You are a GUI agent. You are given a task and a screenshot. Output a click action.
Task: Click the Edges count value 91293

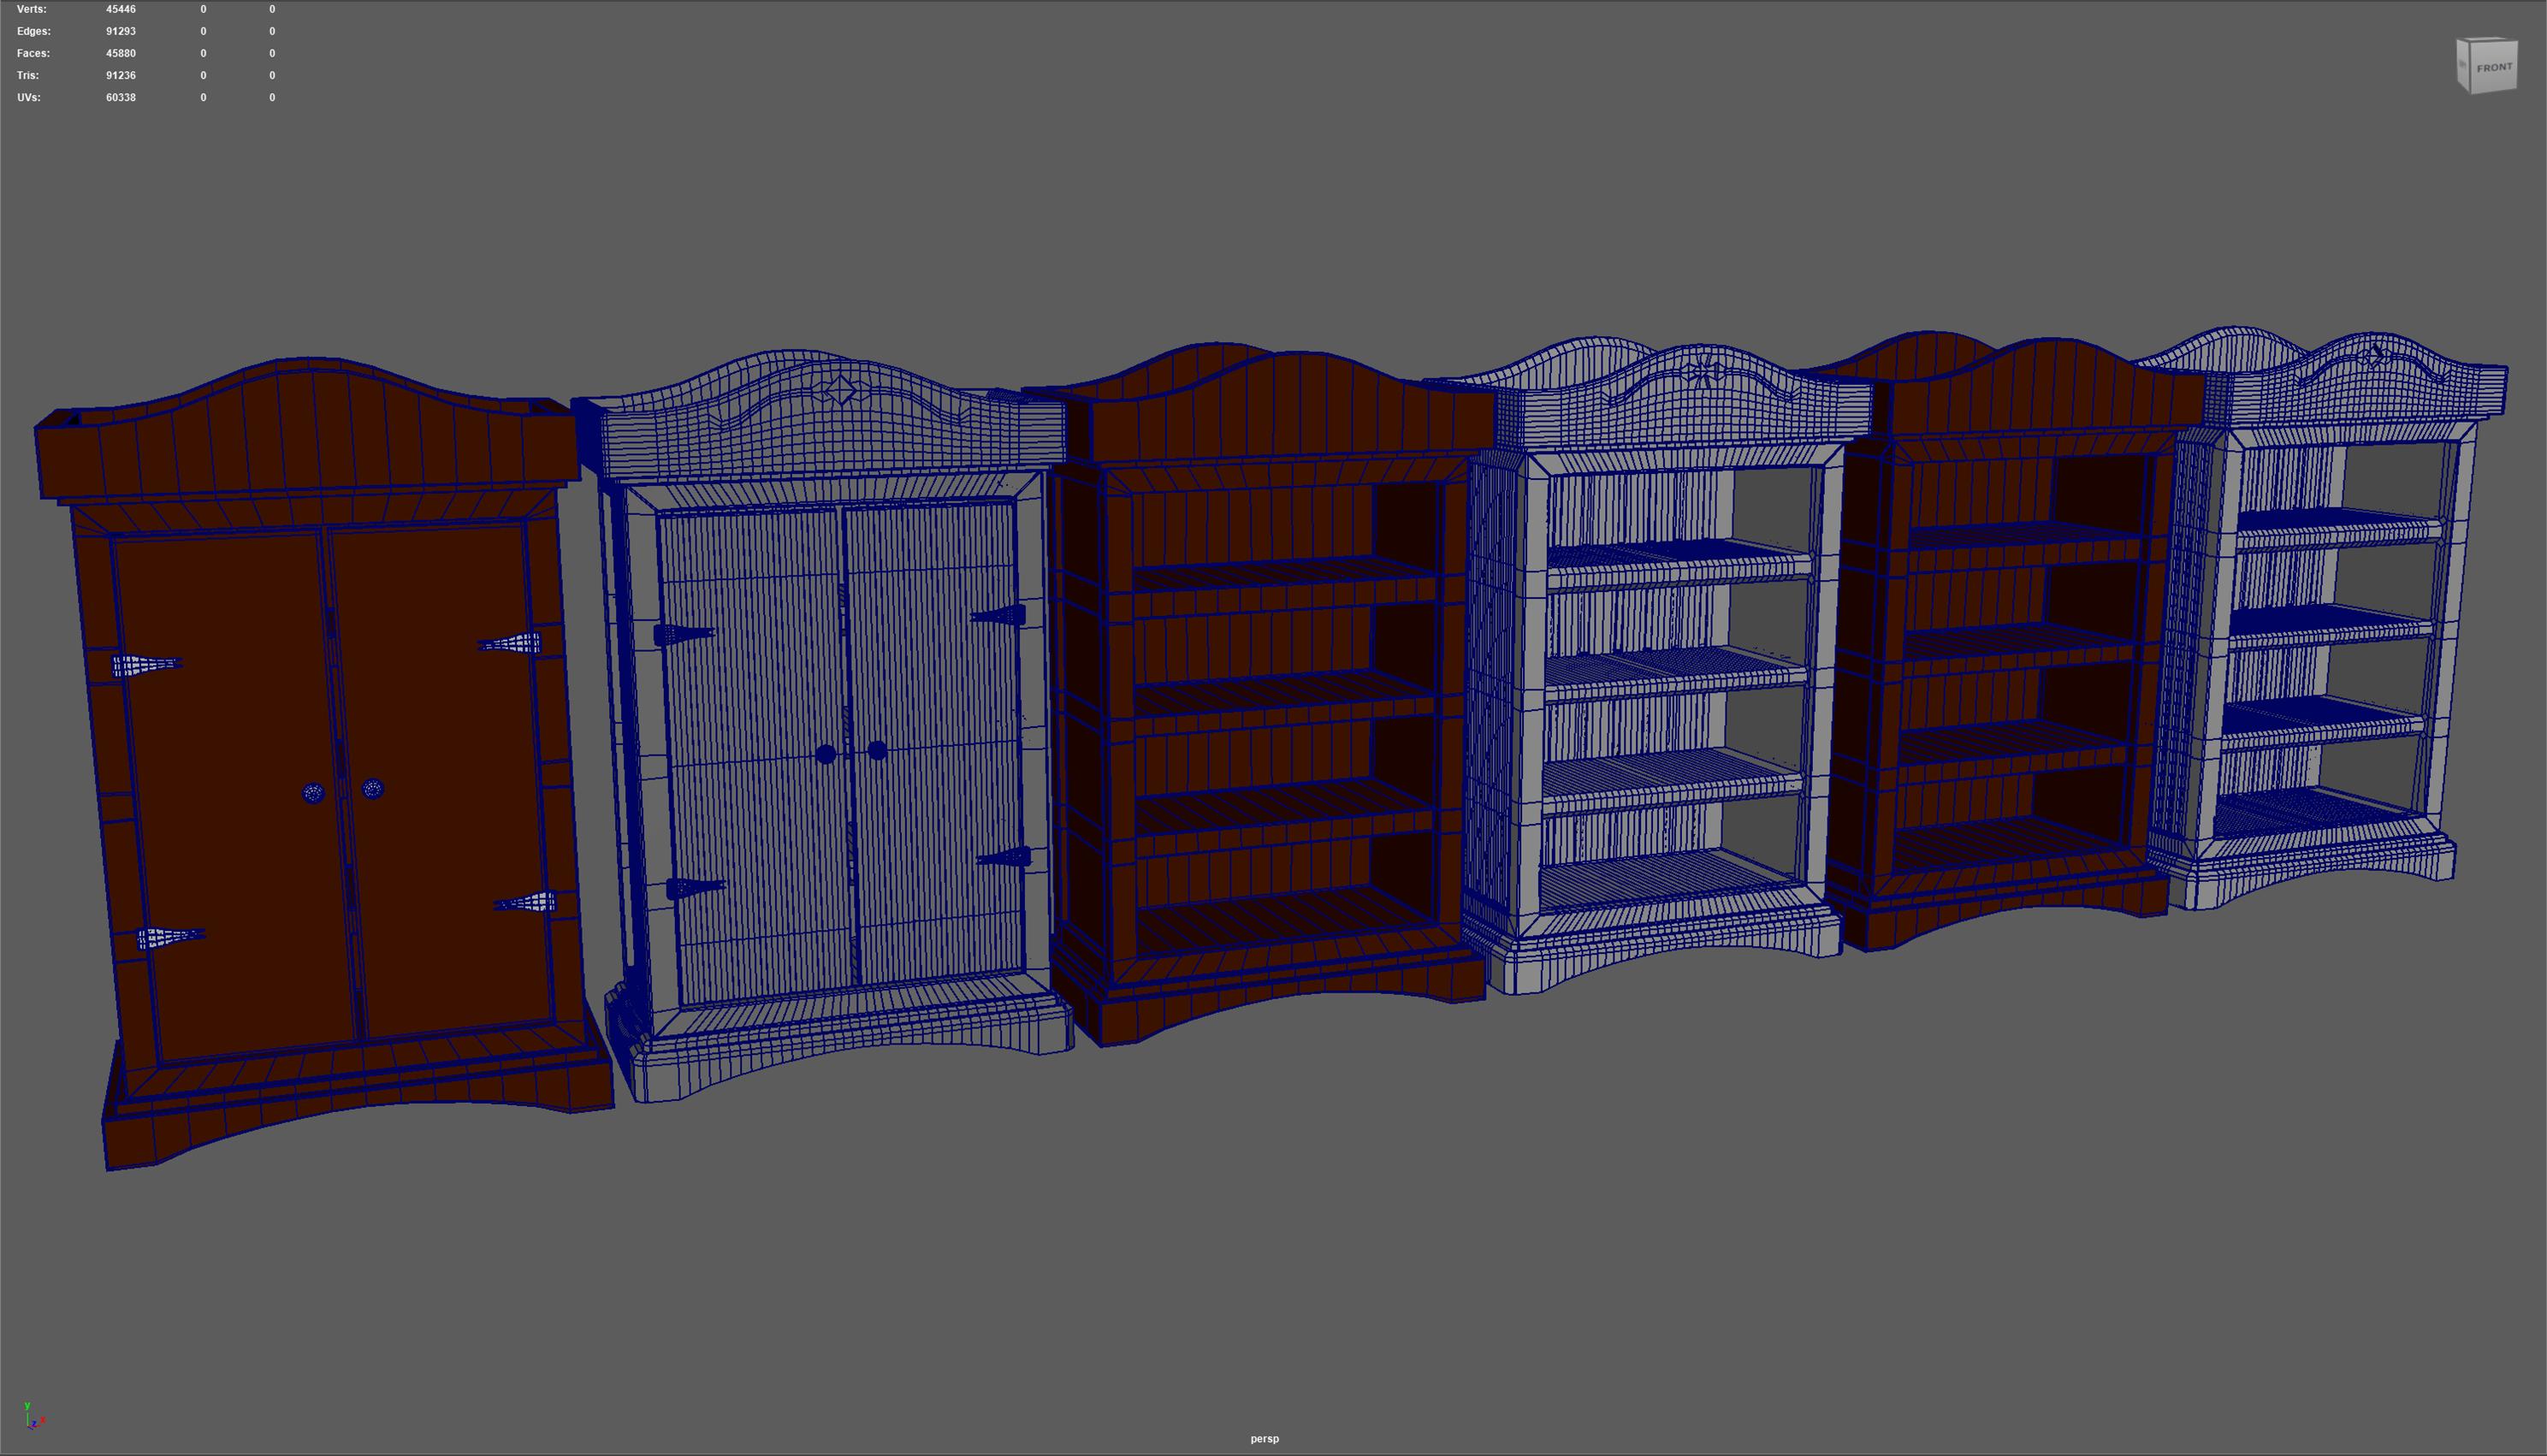120,31
